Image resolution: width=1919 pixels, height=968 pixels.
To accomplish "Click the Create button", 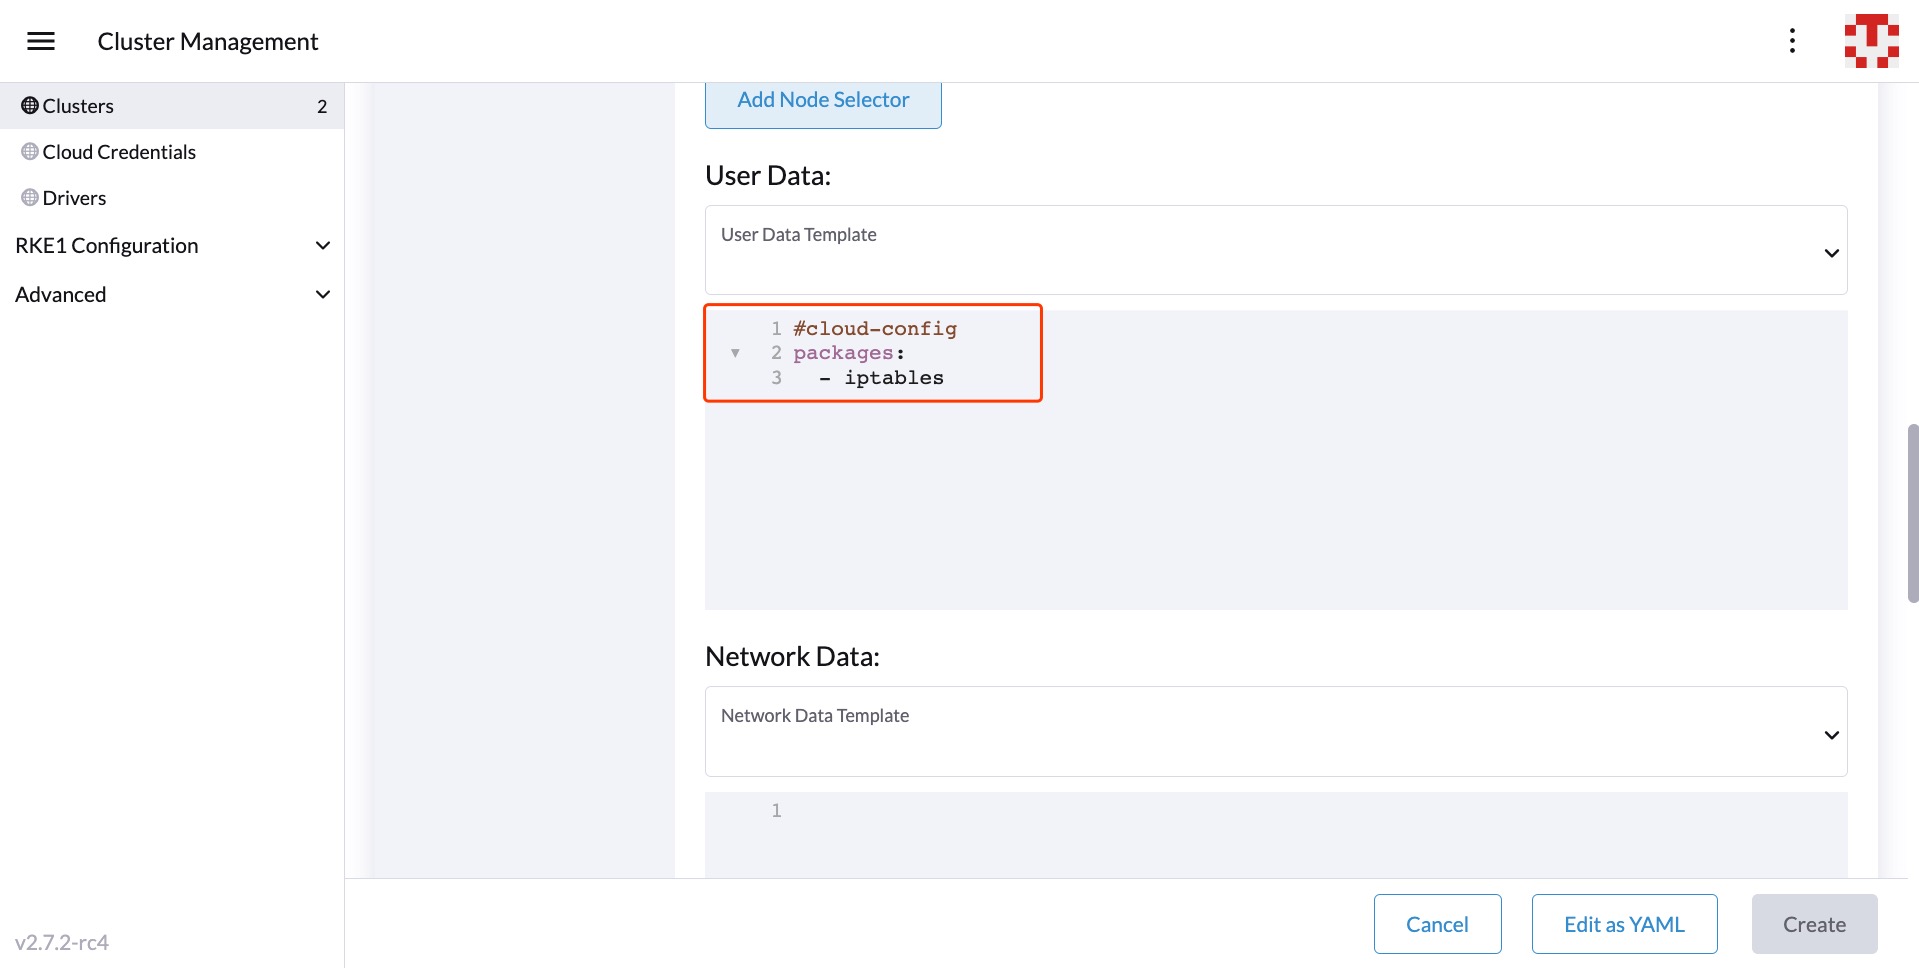I will 1814,923.
